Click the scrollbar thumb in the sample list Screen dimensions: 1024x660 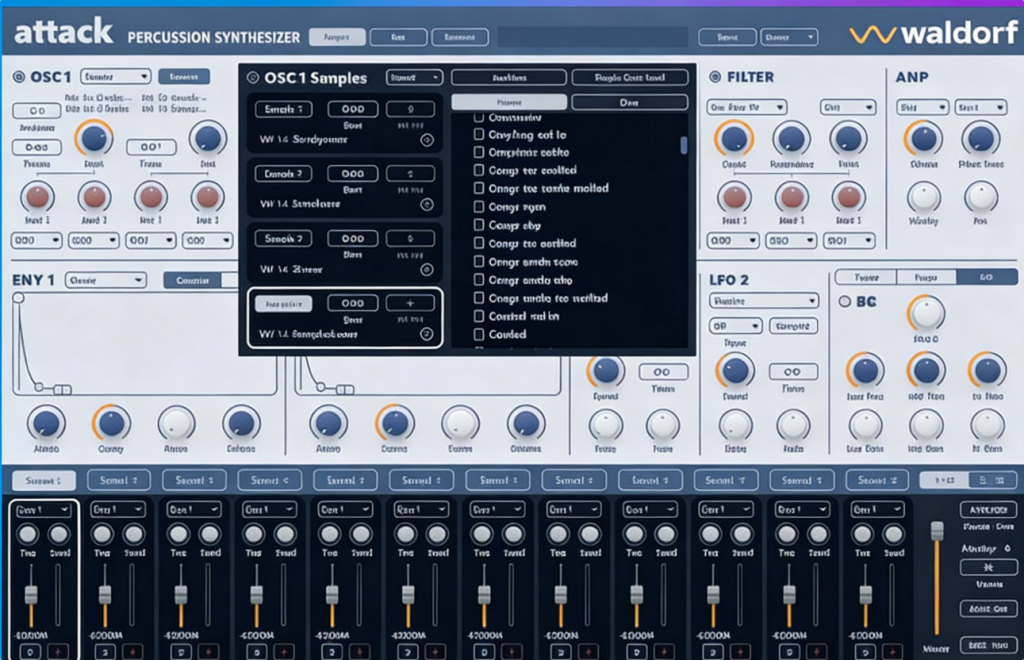click(x=684, y=145)
